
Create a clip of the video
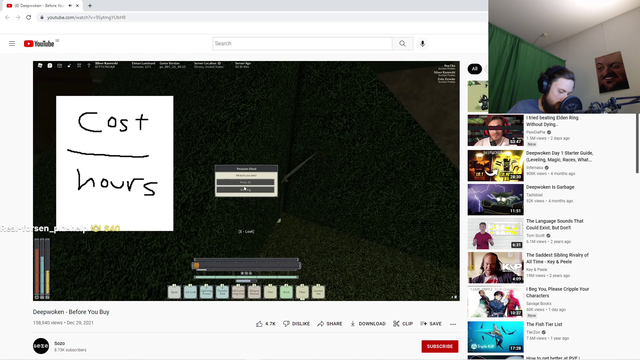click(403, 324)
